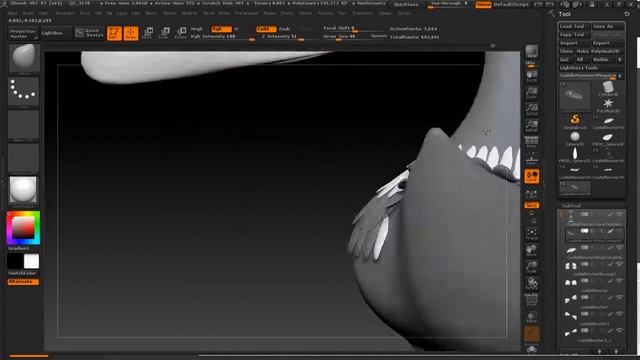Toggle PolyF polyframe display
This screenshot has height=360, width=640.
[x=531, y=300]
